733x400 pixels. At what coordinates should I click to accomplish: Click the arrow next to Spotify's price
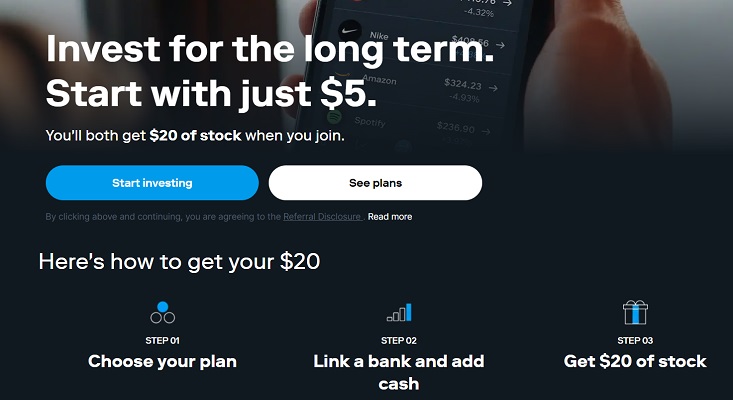(x=486, y=132)
